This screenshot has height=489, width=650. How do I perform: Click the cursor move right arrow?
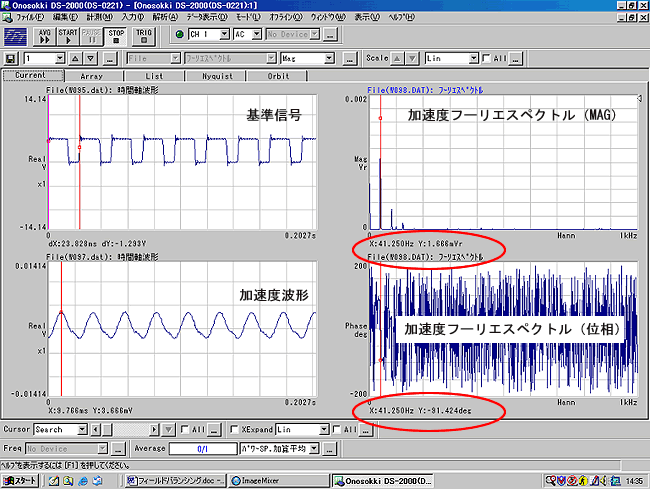(x=154, y=430)
